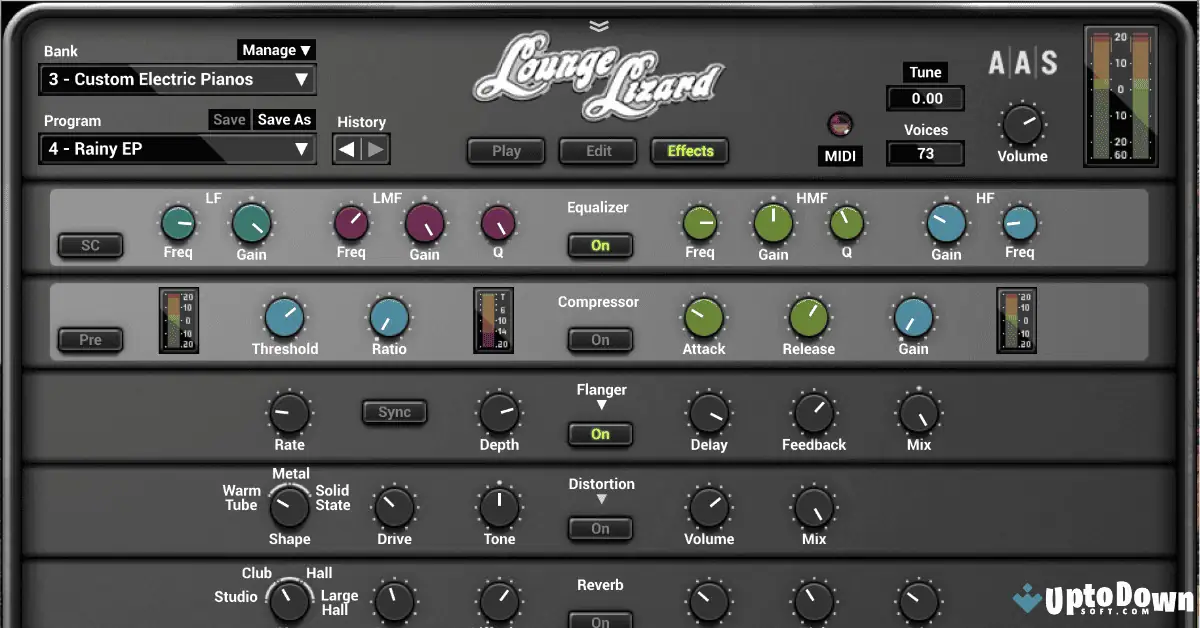Turn the LF Freq knob in the Equalizer

point(178,221)
